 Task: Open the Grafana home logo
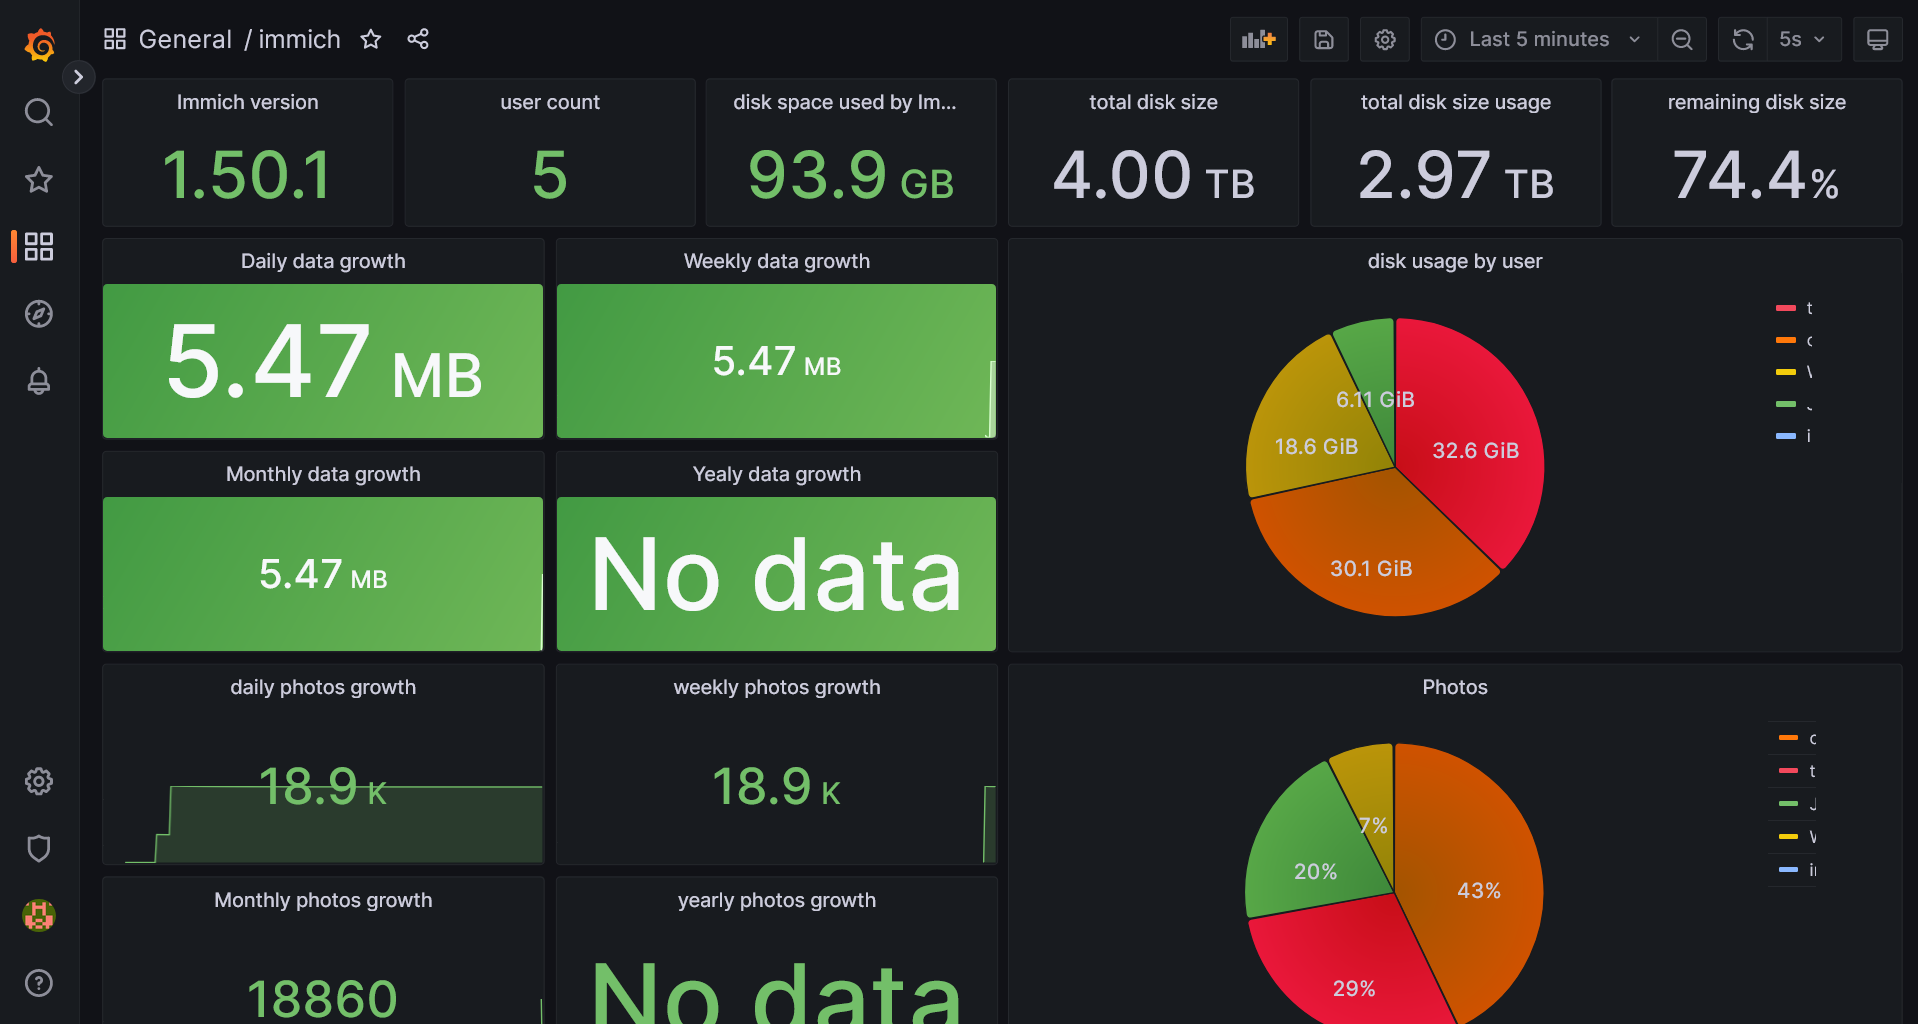tap(39, 45)
